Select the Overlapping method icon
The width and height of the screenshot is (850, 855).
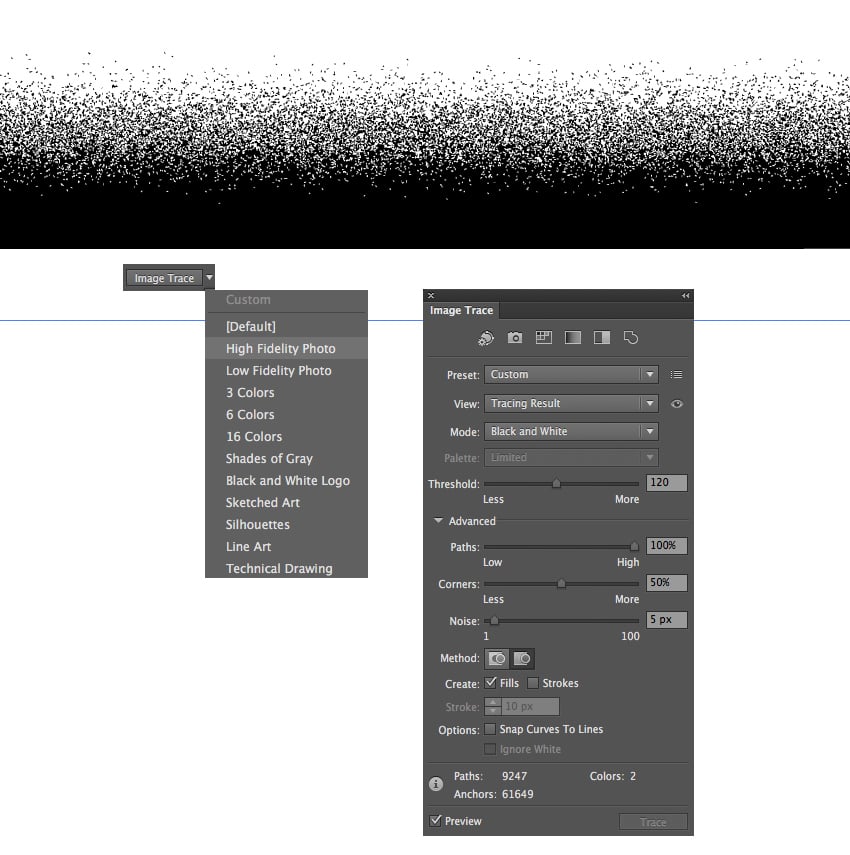(522, 659)
